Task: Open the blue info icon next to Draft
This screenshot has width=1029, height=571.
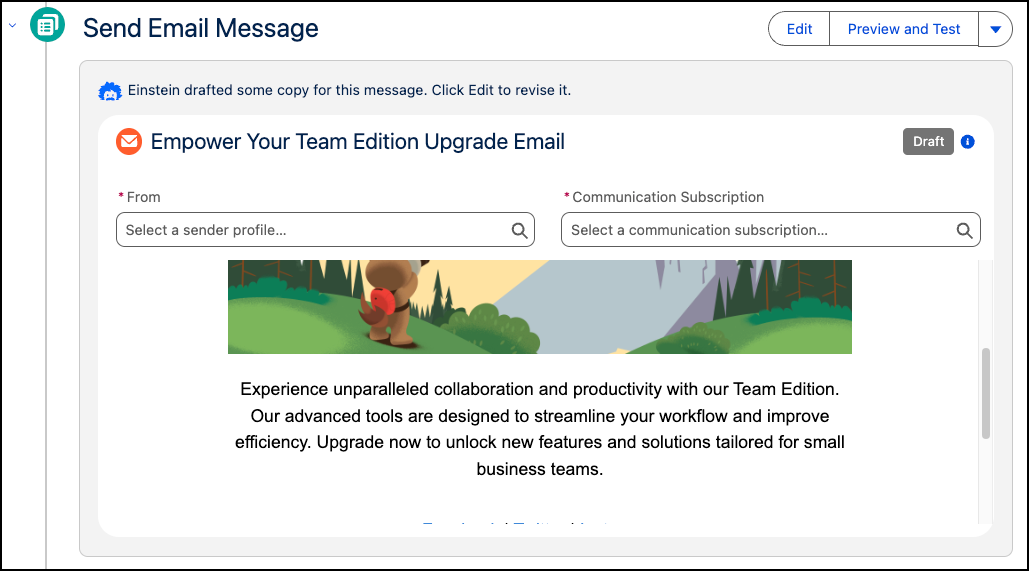Action: tap(967, 142)
